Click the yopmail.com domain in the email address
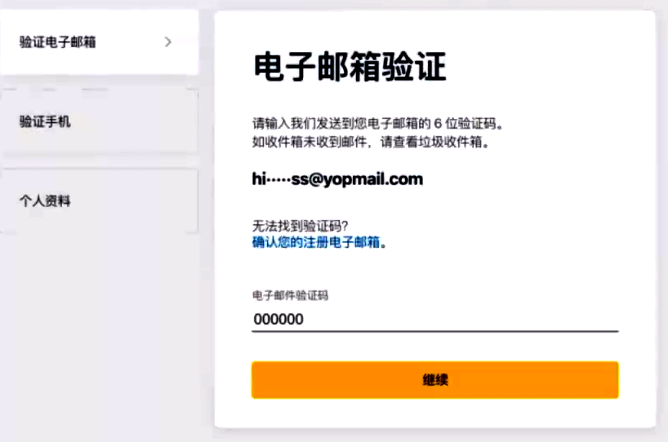Screen dimensions: 668x442 373,179
